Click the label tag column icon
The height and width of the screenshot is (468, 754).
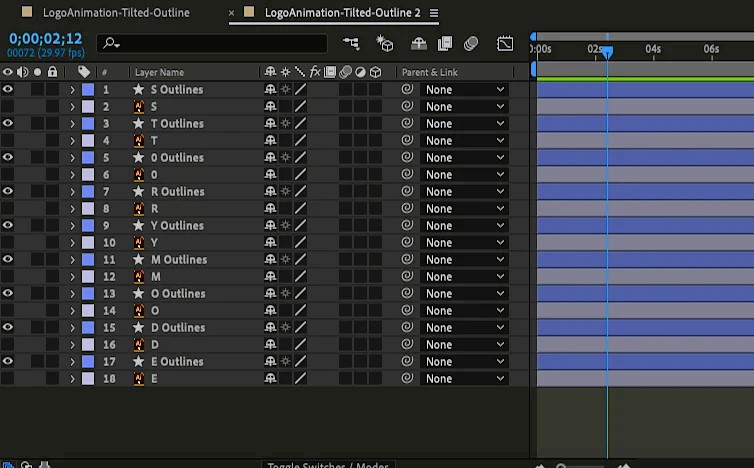click(x=84, y=72)
